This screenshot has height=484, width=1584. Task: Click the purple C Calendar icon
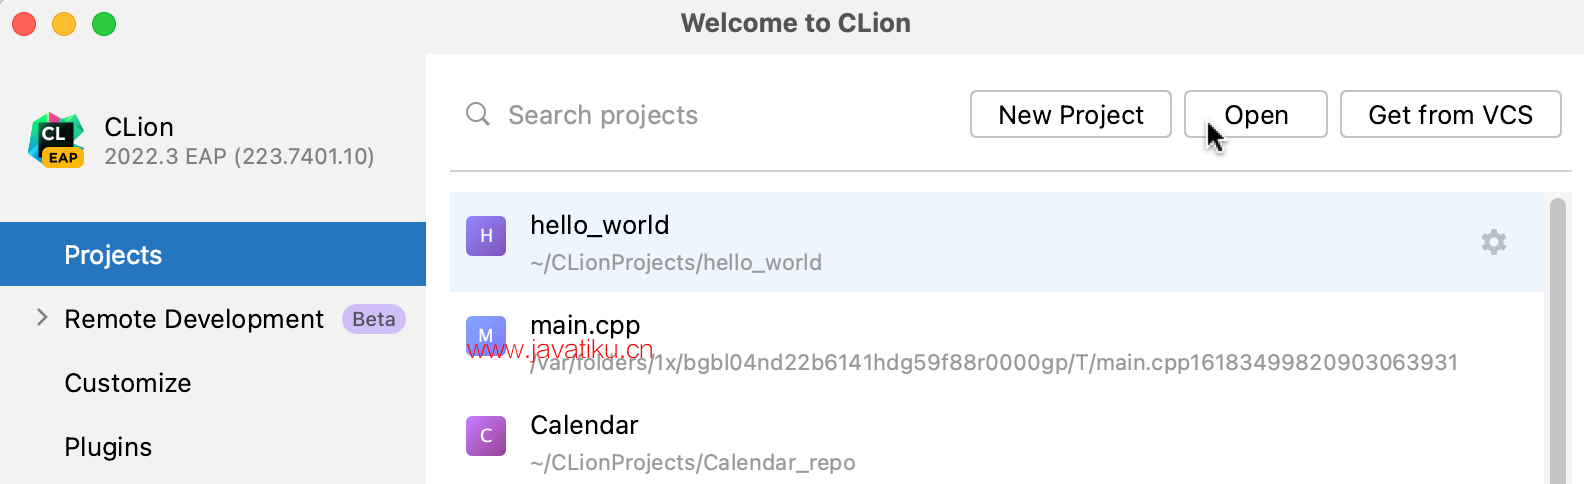click(x=486, y=436)
